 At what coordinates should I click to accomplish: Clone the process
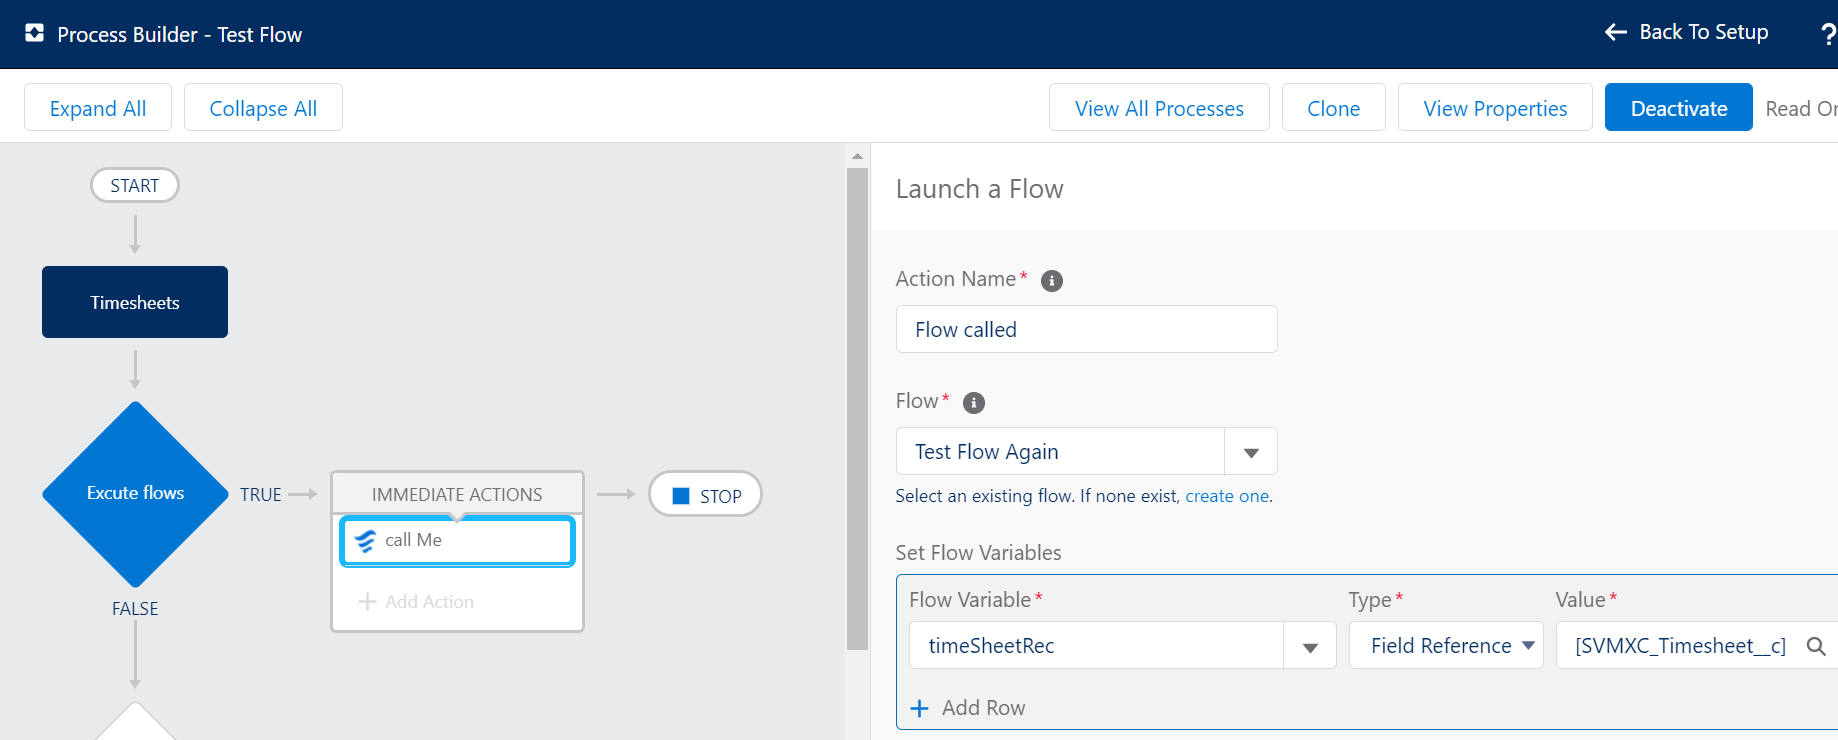pyautogui.click(x=1334, y=108)
